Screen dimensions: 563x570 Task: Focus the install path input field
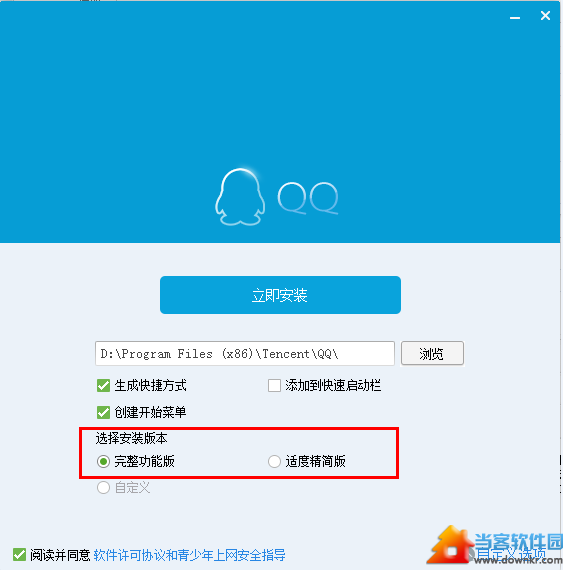click(x=245, y=353)
